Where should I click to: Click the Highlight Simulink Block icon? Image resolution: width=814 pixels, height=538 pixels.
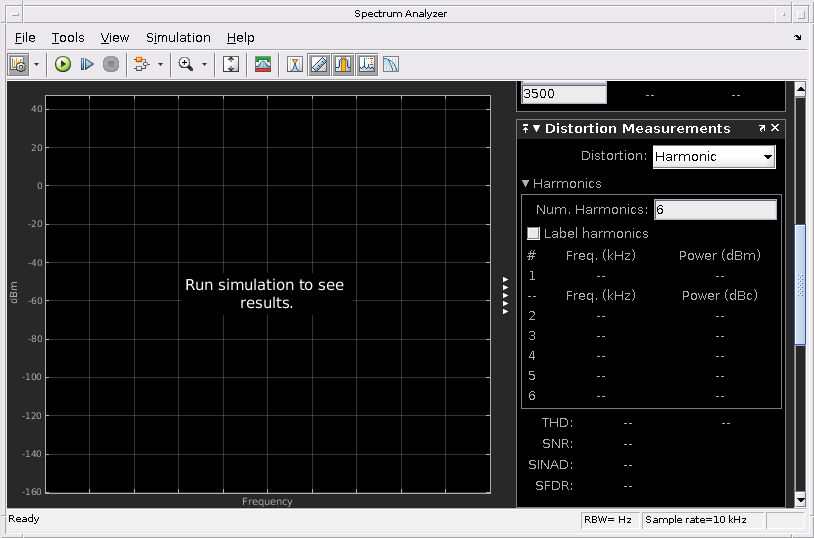(140, 64)
